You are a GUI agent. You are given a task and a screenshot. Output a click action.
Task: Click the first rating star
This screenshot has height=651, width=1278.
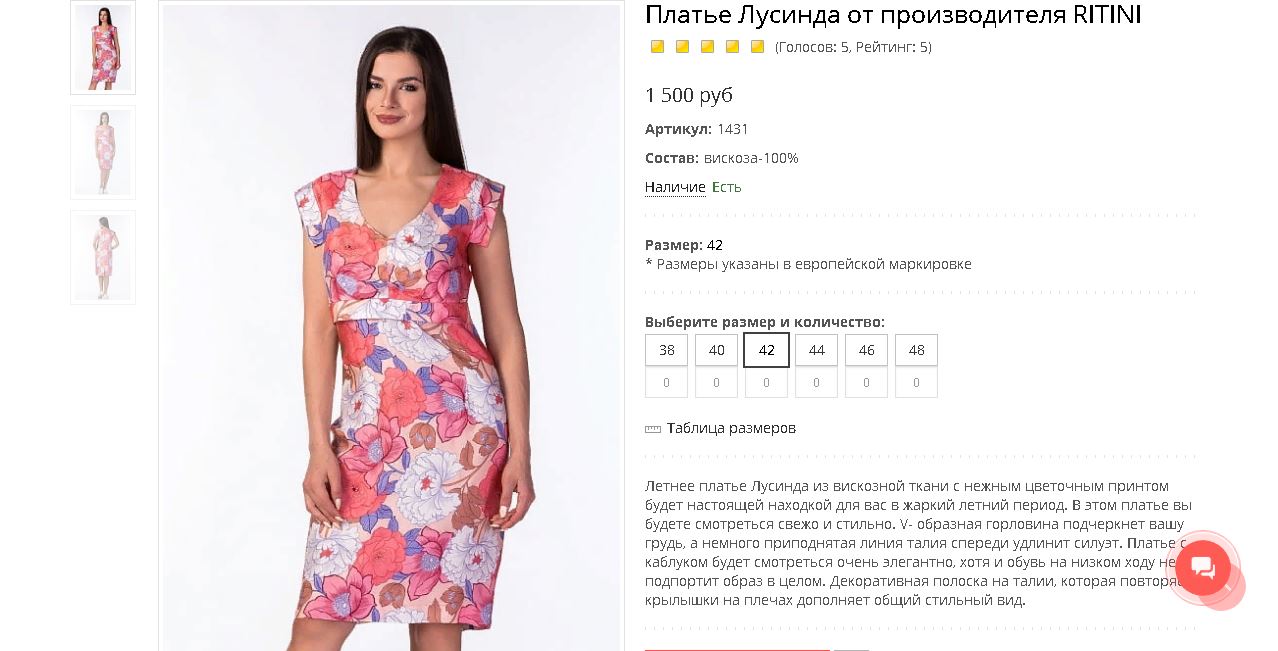click(657, 47)
